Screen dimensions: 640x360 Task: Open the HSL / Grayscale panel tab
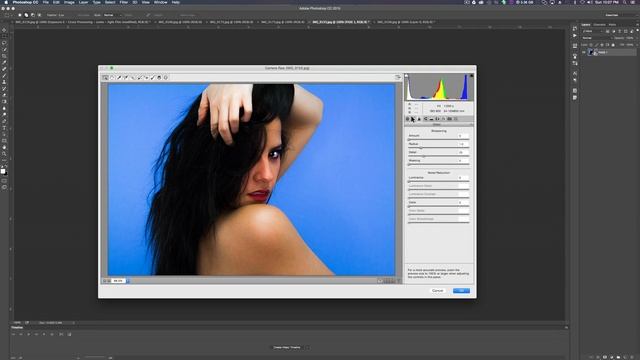coord(425,119)
